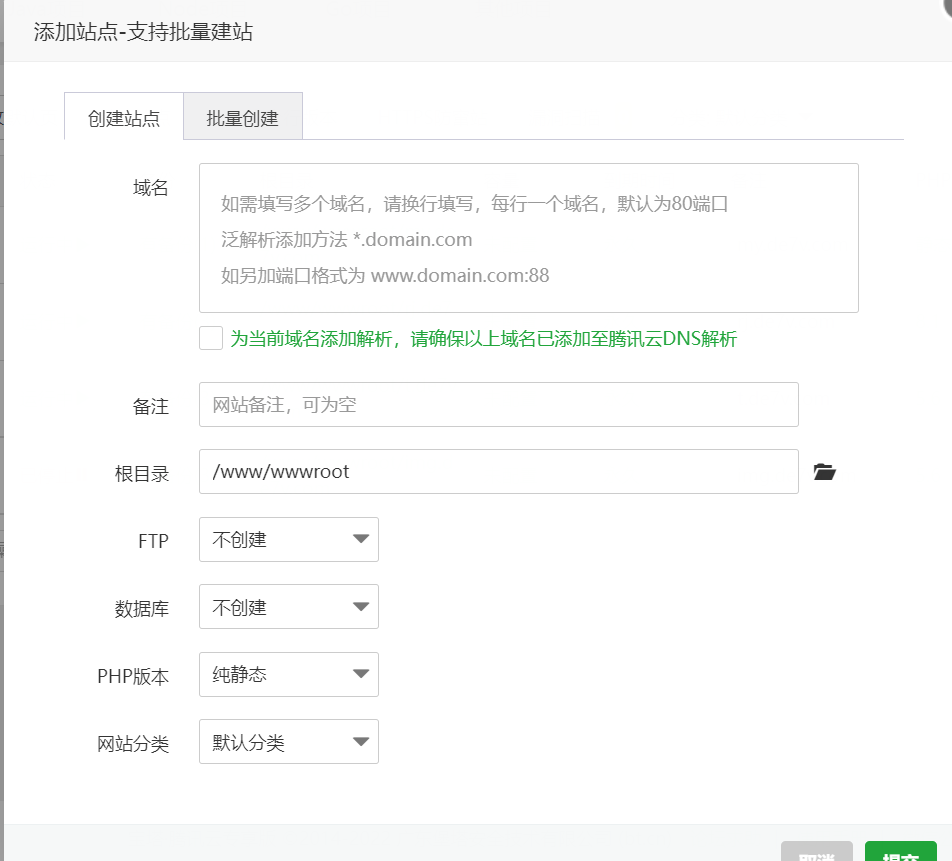This screenshot has width=952, height=861.
Task: Open the 网站分类 dropdown showing 默认分类
Action: (289, 742)
